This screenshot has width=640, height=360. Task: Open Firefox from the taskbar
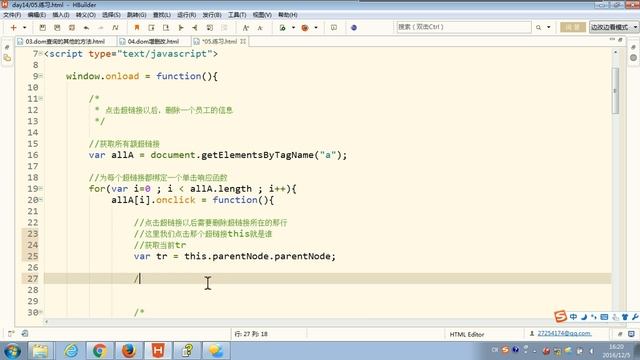click(129, 351)
